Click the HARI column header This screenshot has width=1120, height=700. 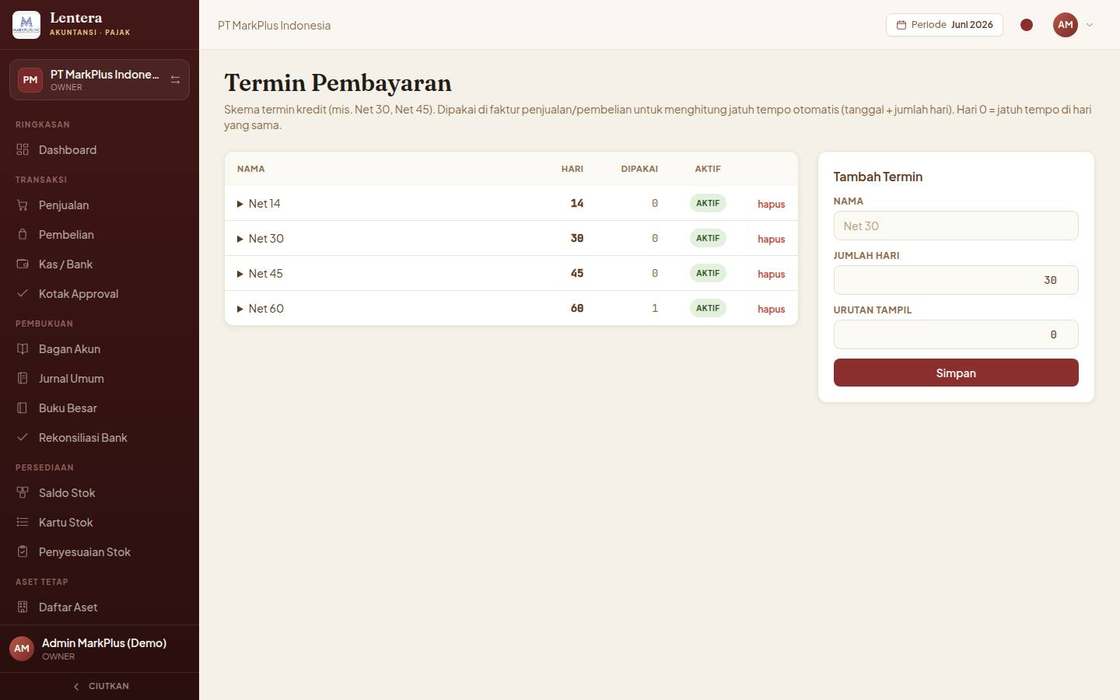point(572,169)
